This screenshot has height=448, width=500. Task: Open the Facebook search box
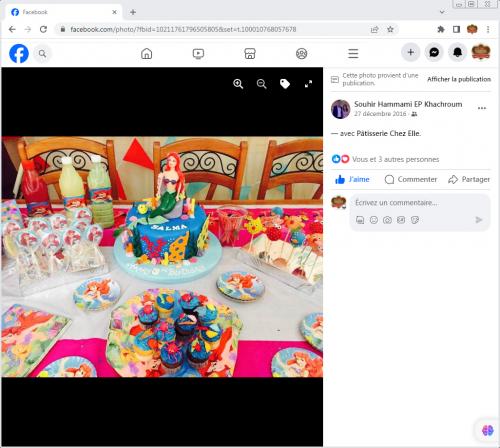[x=42, y=53]
